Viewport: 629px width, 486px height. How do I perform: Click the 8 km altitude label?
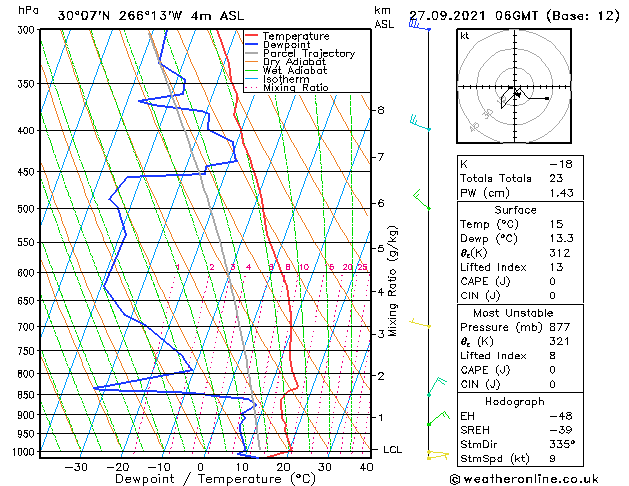coord(381,110)
